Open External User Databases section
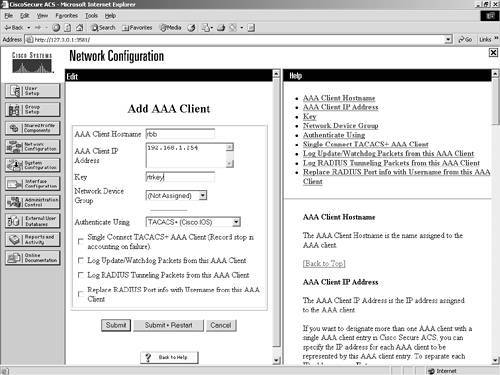Viewport: 500px width, 375px height. [x=33, y=221]
